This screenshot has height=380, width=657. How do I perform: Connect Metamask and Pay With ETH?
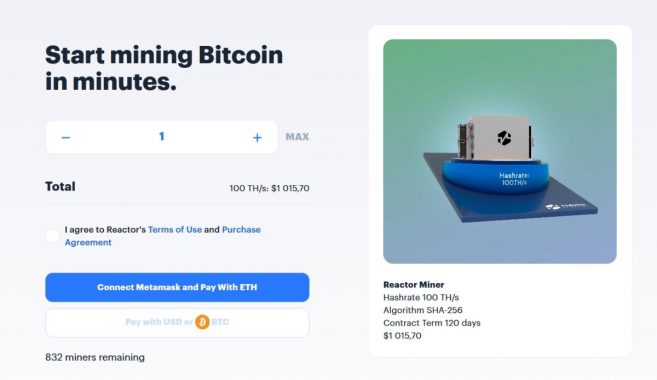point(177,287)
